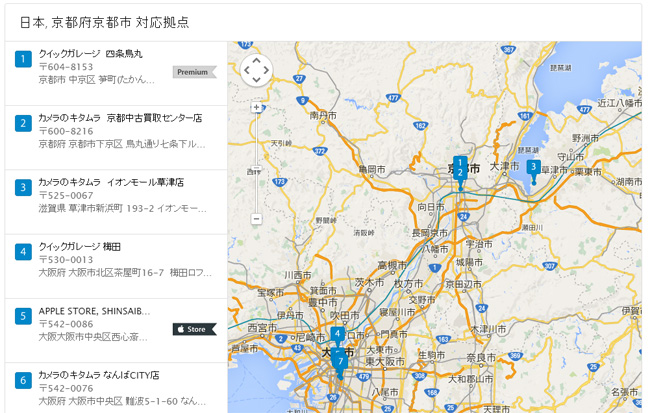The image size is (650, 413).
Task: Zoom out with the map minus button
Action: (x=257, y=219)
